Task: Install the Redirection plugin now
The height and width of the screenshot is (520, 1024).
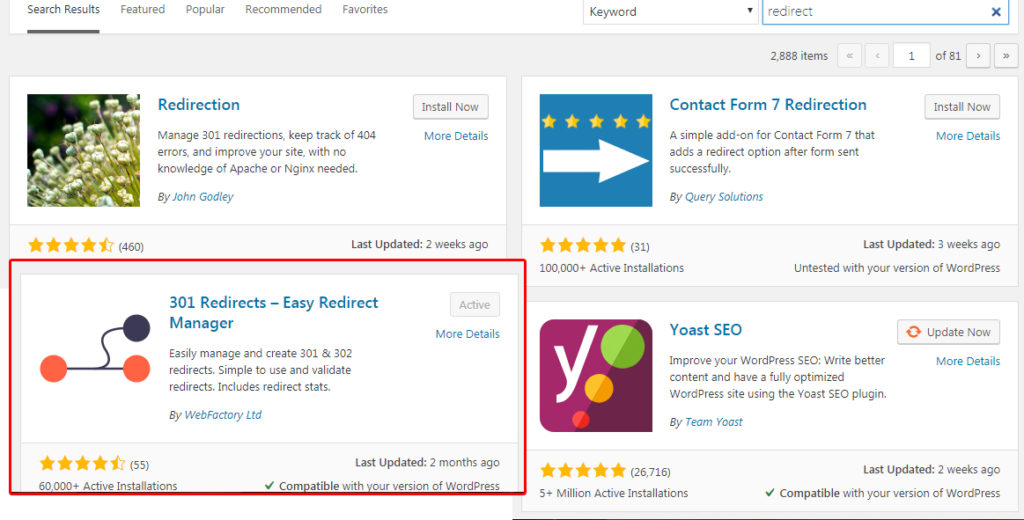Action: point(450,107)
